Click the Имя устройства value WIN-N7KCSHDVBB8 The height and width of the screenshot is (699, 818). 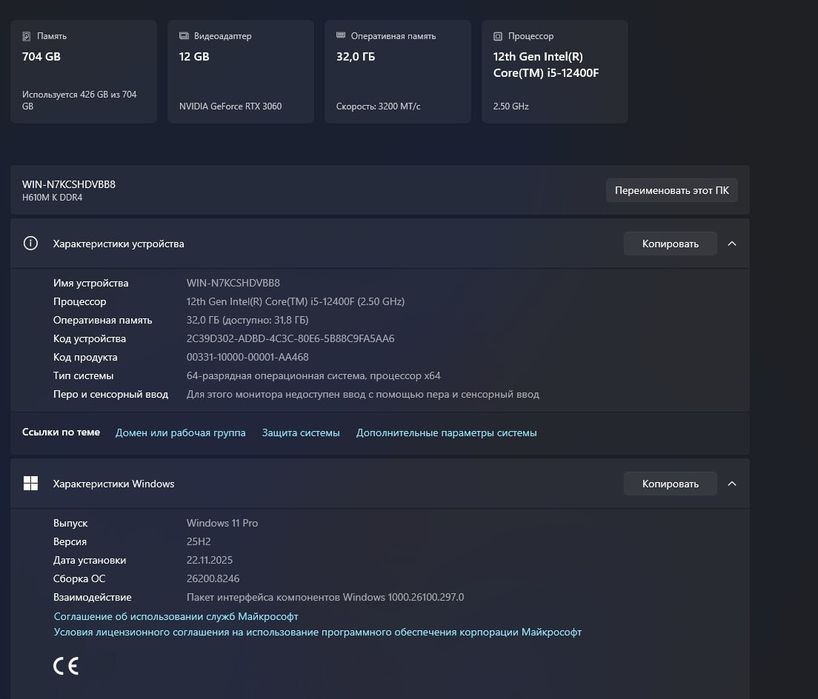coord(233,283)
